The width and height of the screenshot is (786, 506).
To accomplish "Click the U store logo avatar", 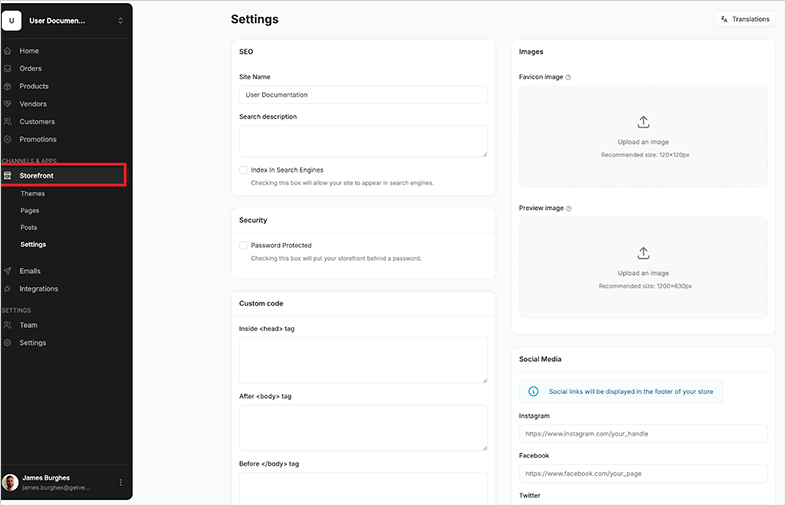I will 12,21.
